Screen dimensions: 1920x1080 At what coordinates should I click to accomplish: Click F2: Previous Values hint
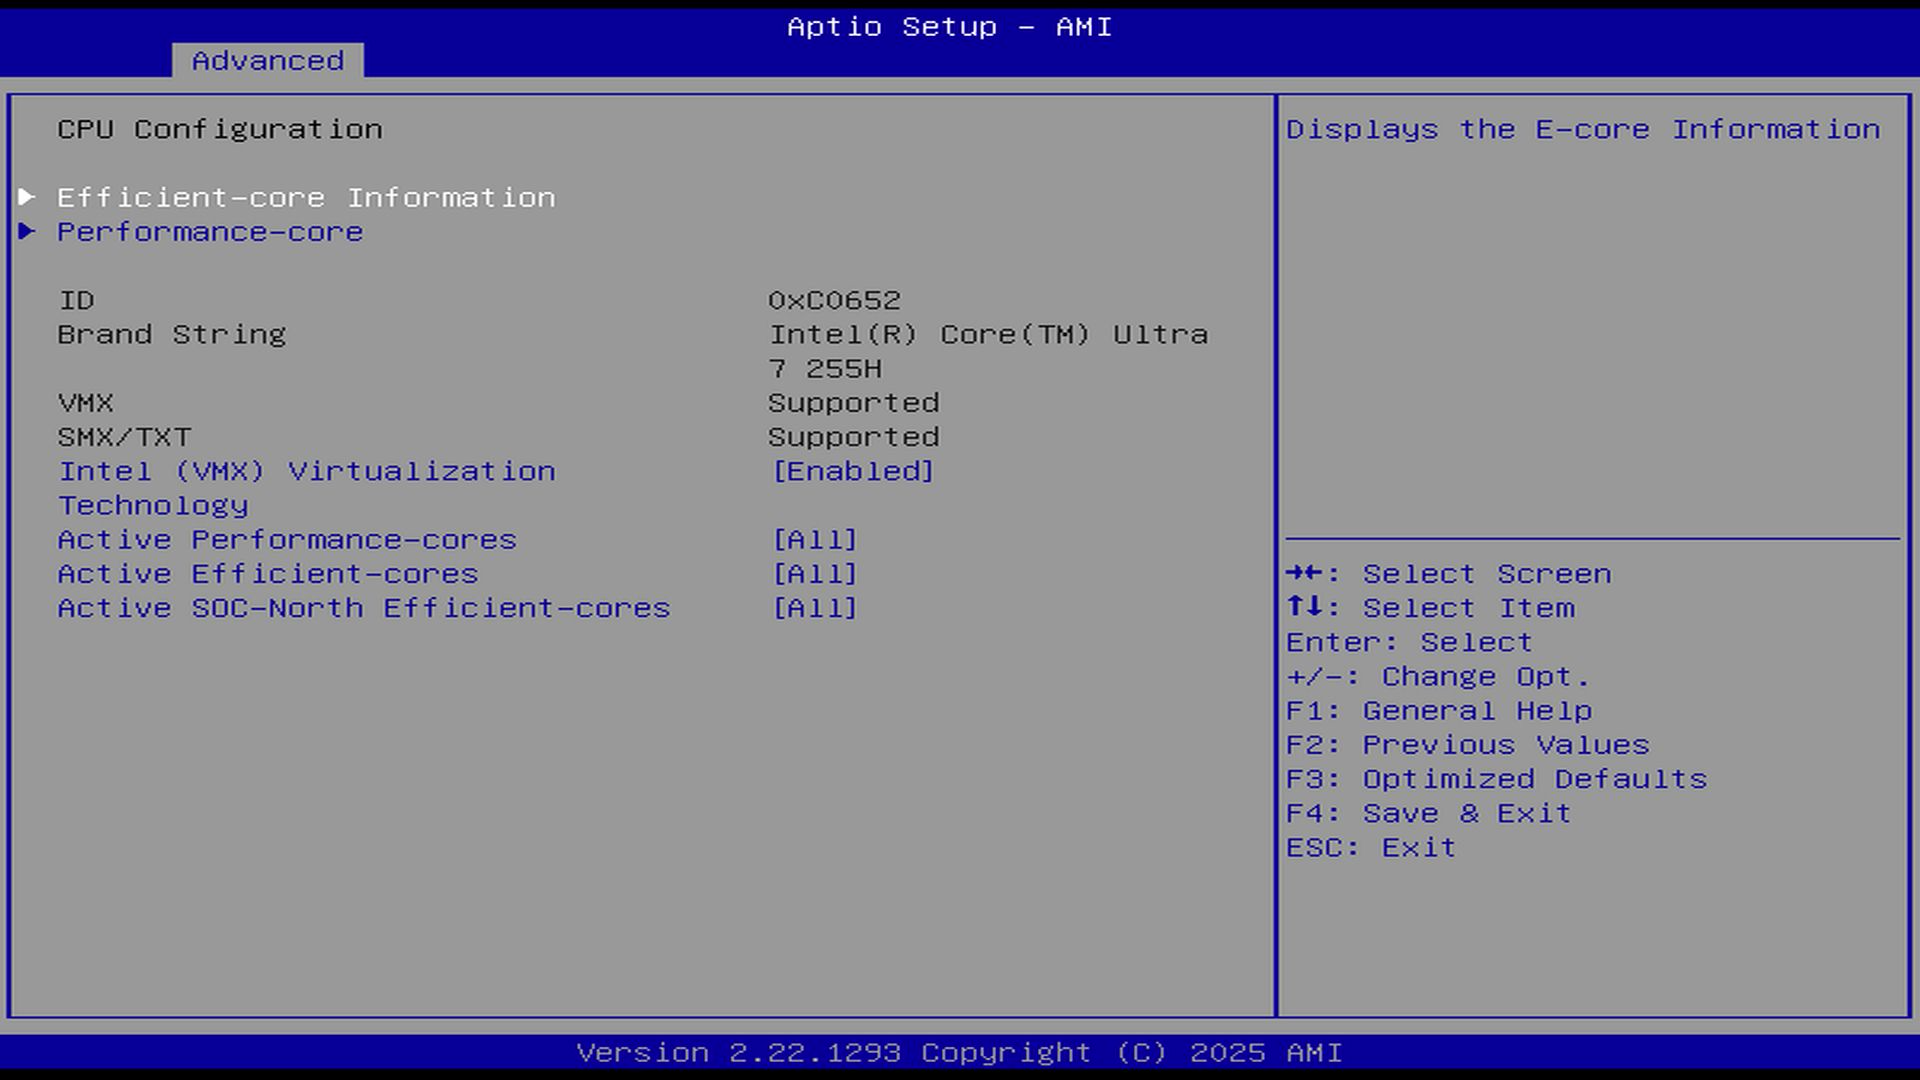coord(1467,745)
